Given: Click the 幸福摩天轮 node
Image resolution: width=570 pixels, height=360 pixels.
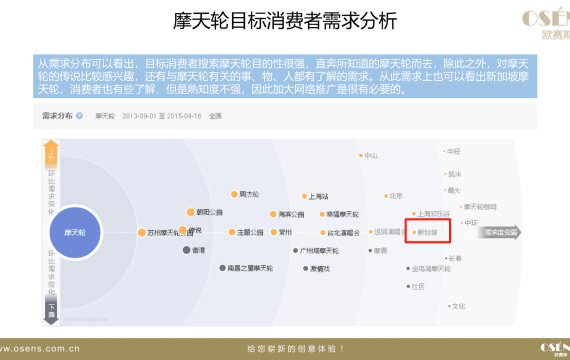Looking at the screenshot, I should 339,214.
